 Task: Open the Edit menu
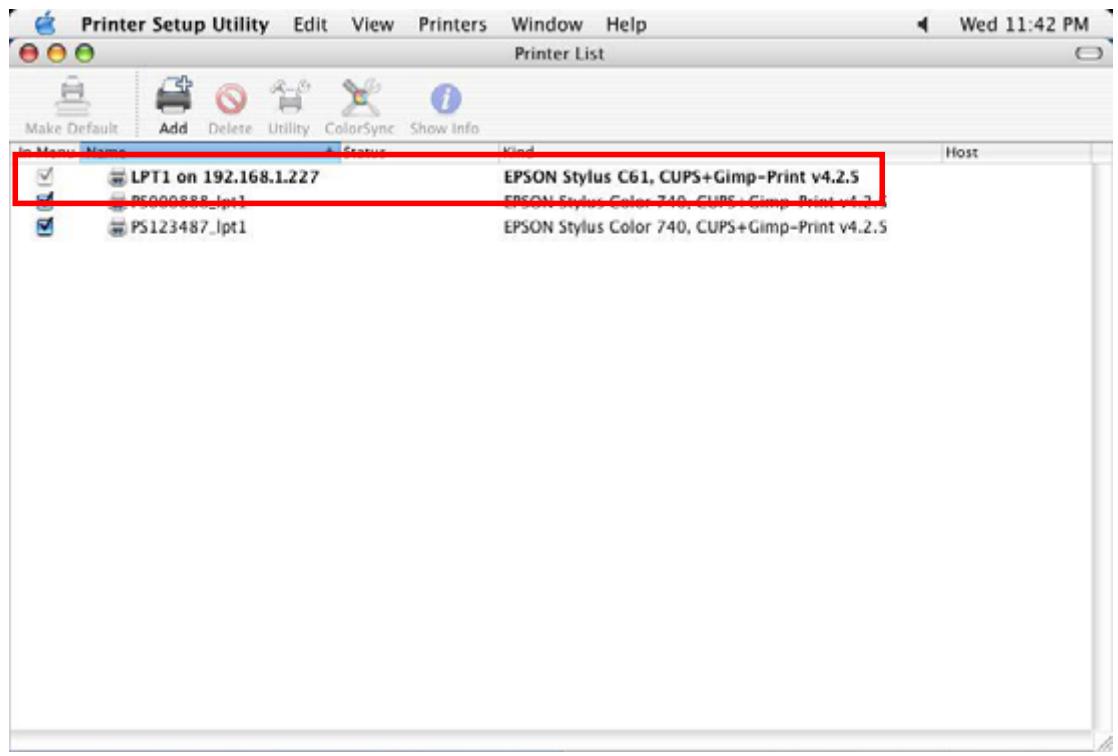(x=310, y=25)
